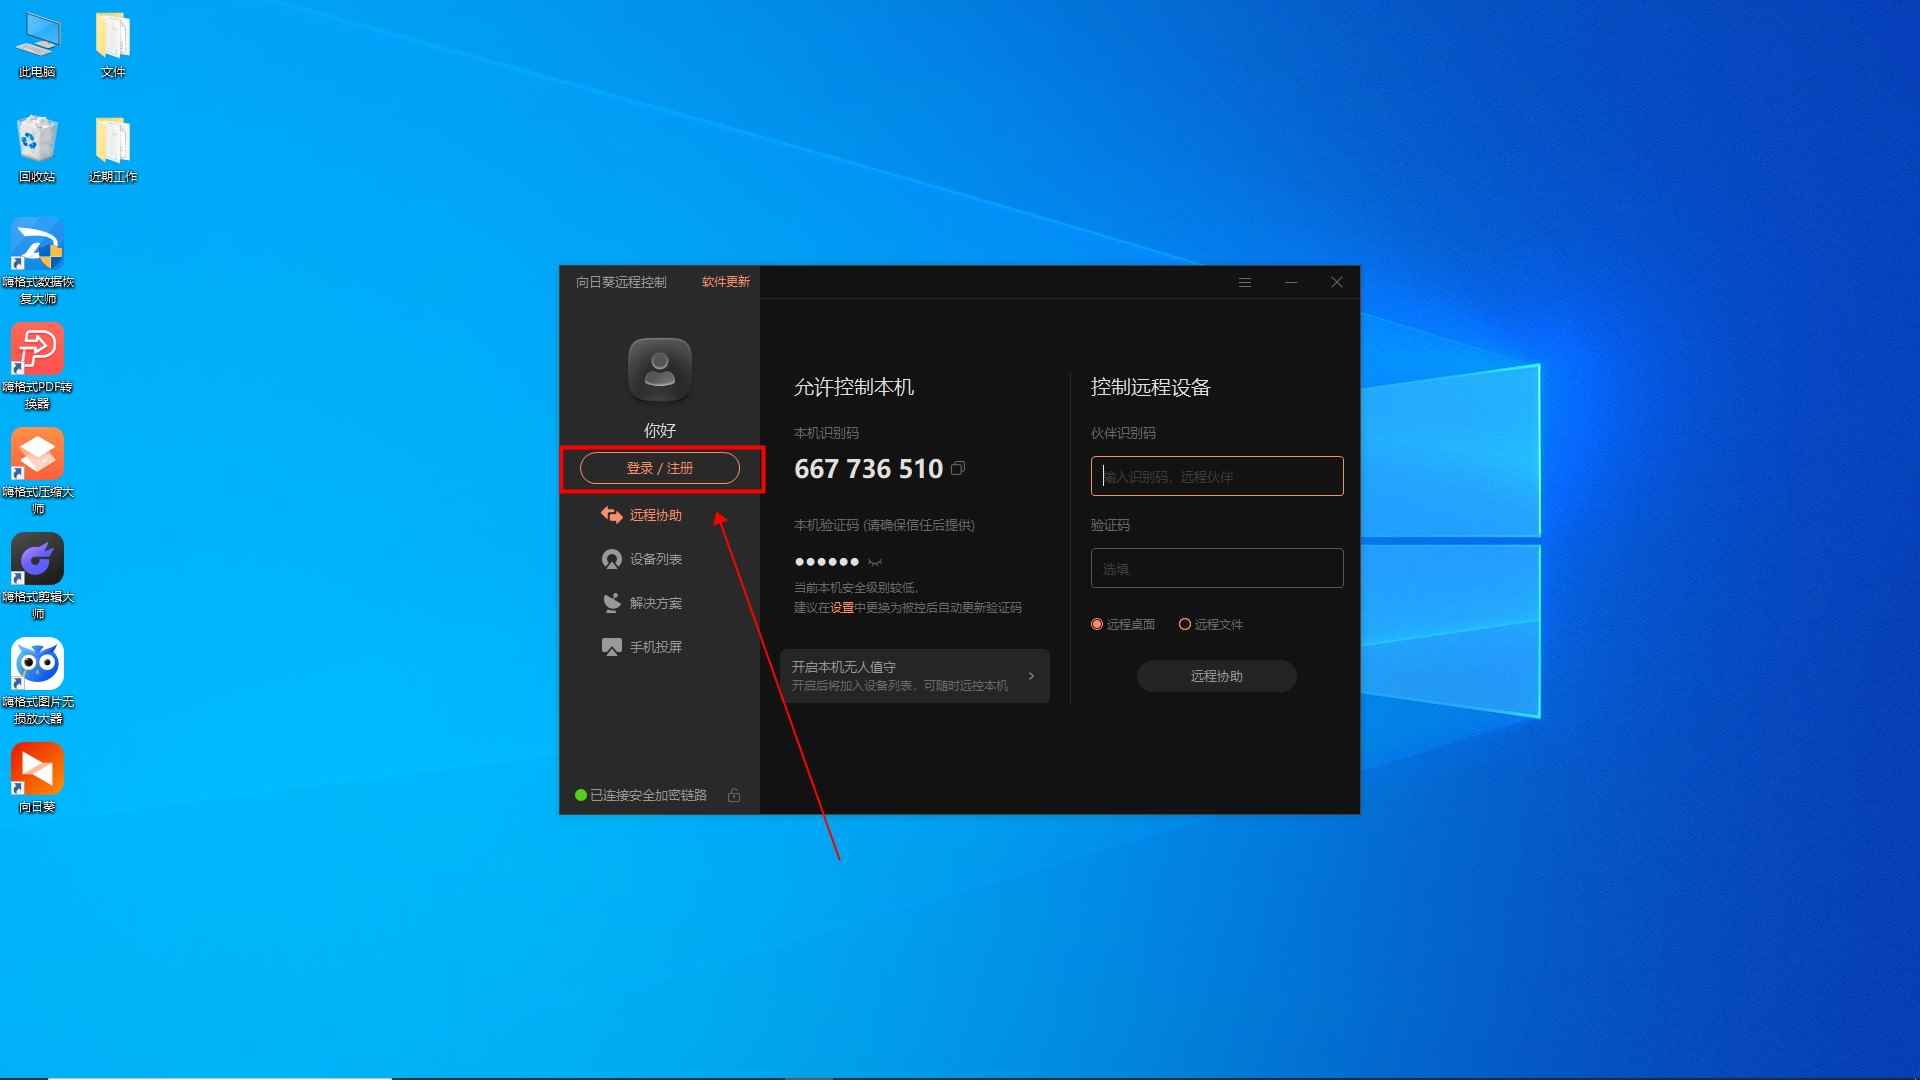Select 远程文件 radio option

(x=1185, y=624)
